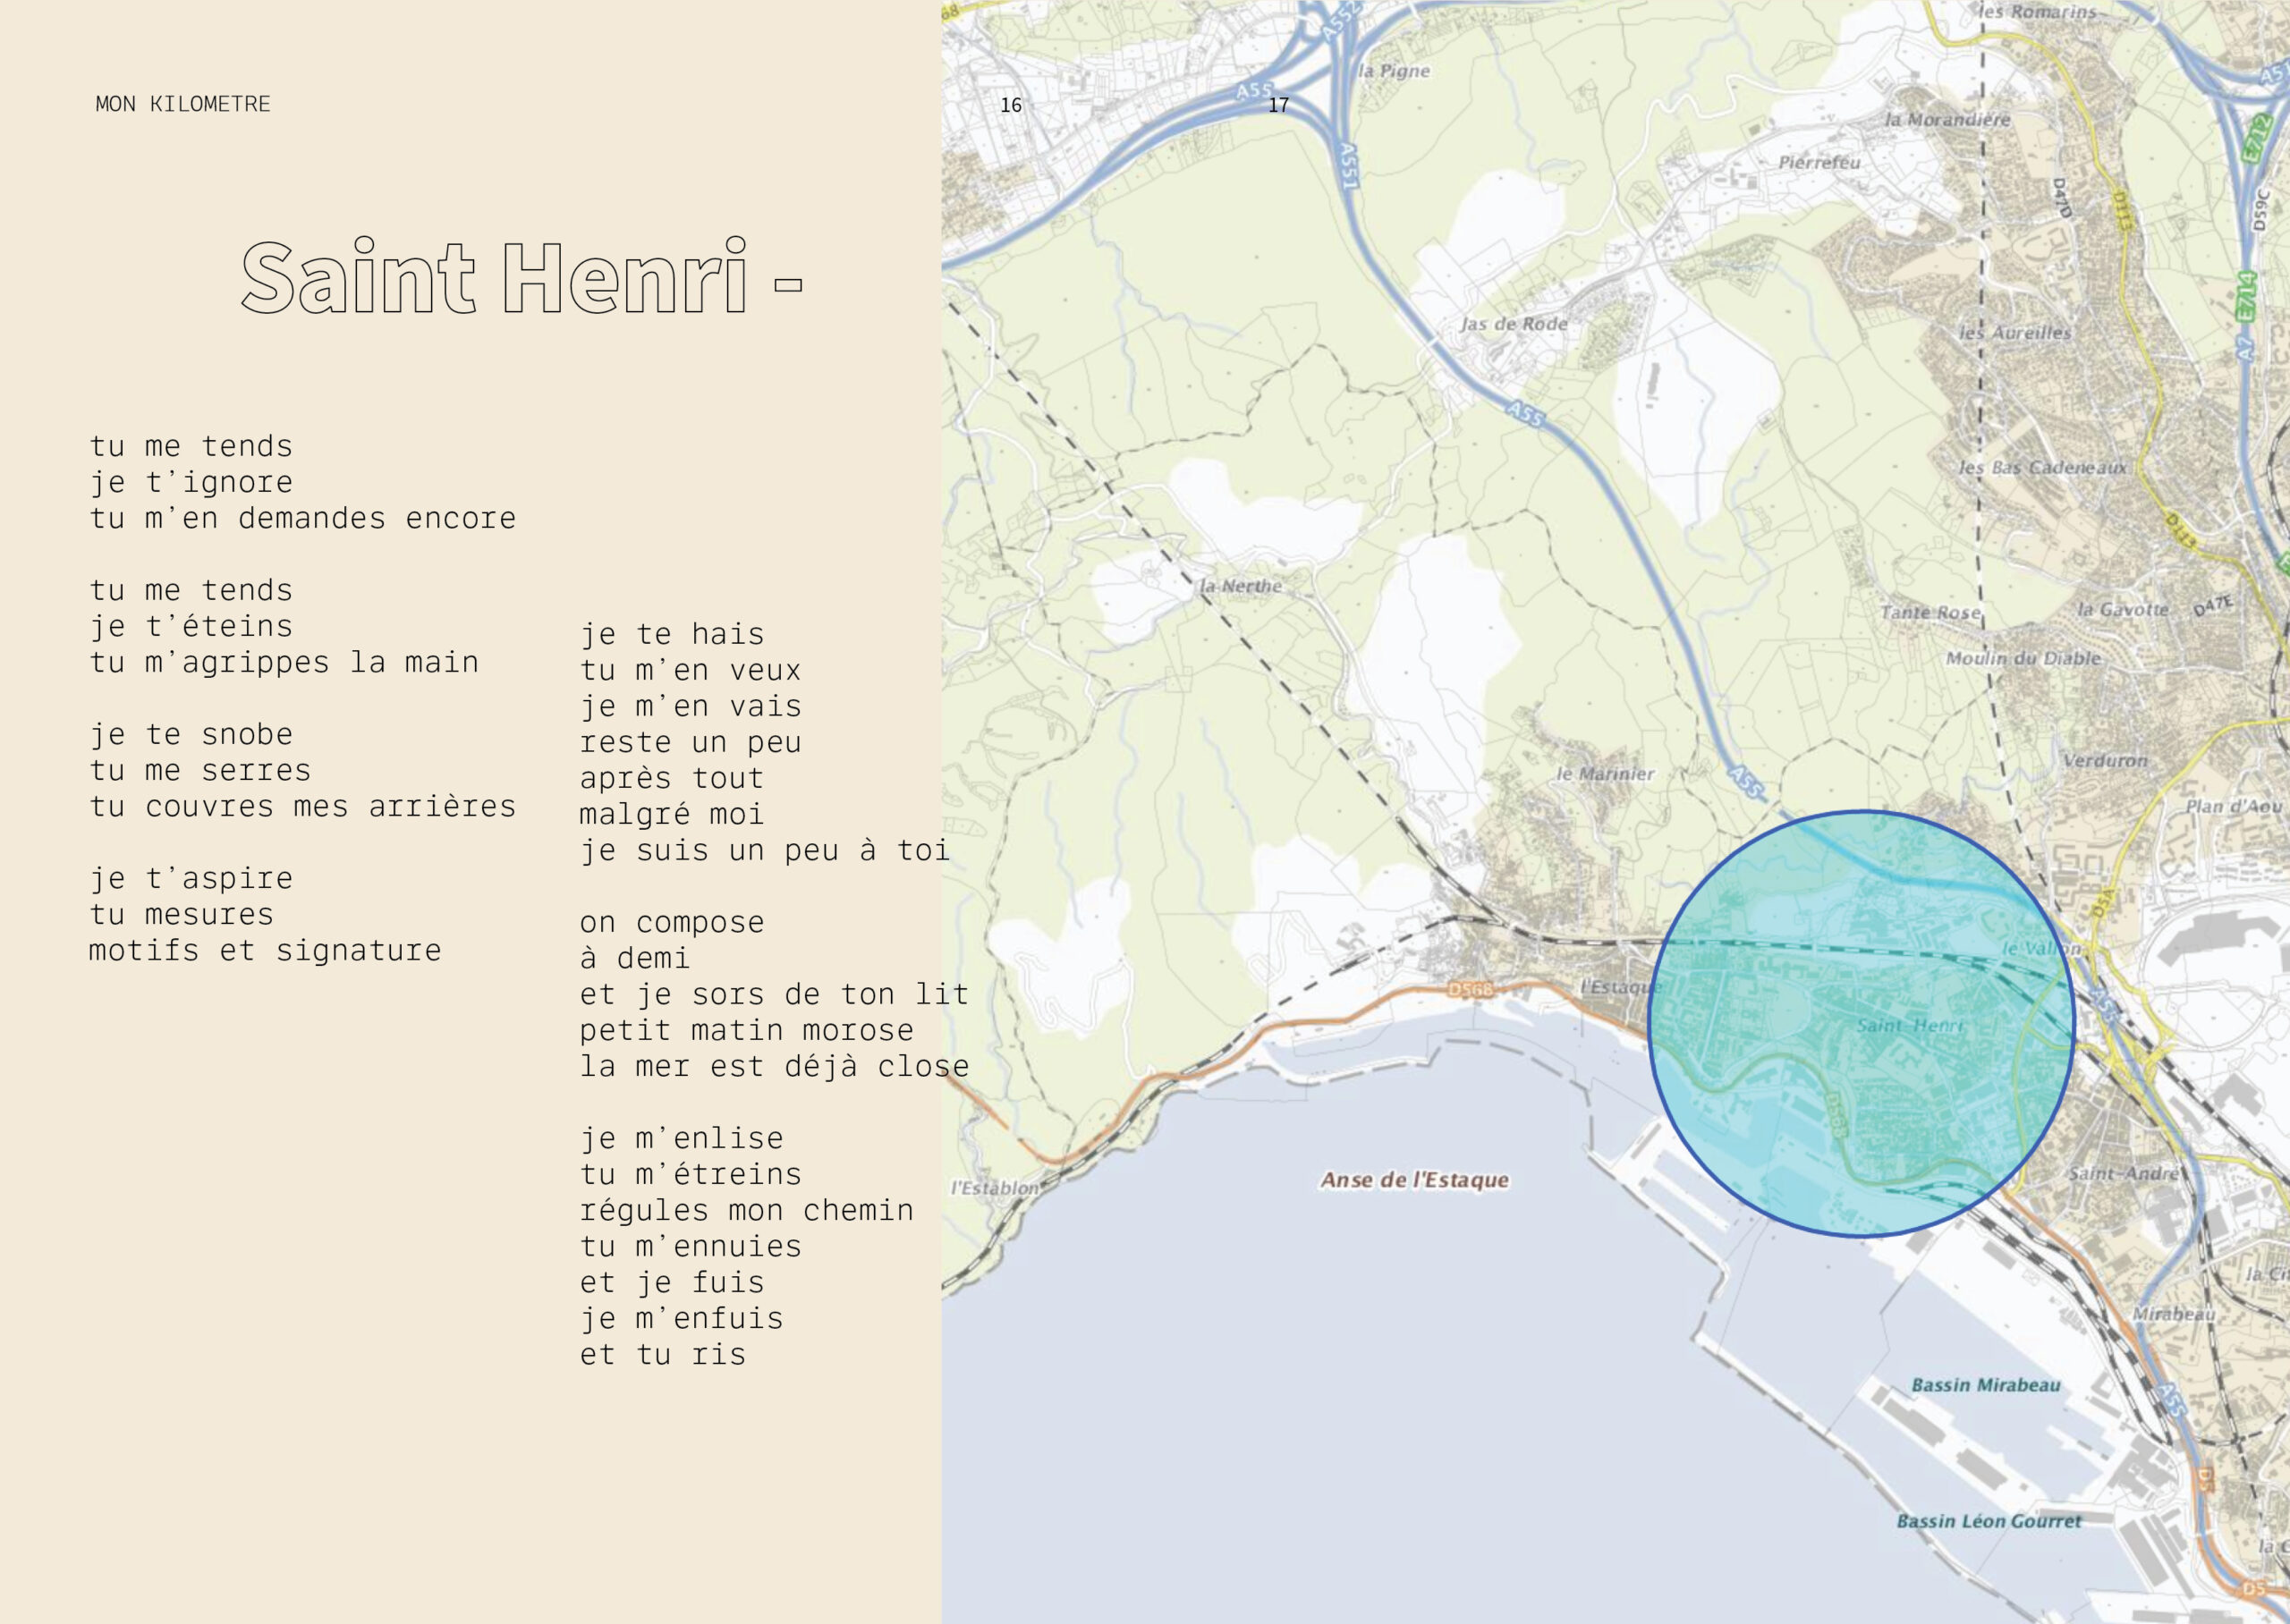
Task: Click the "Jas de Rode" map label
Action: point(1514,324)
